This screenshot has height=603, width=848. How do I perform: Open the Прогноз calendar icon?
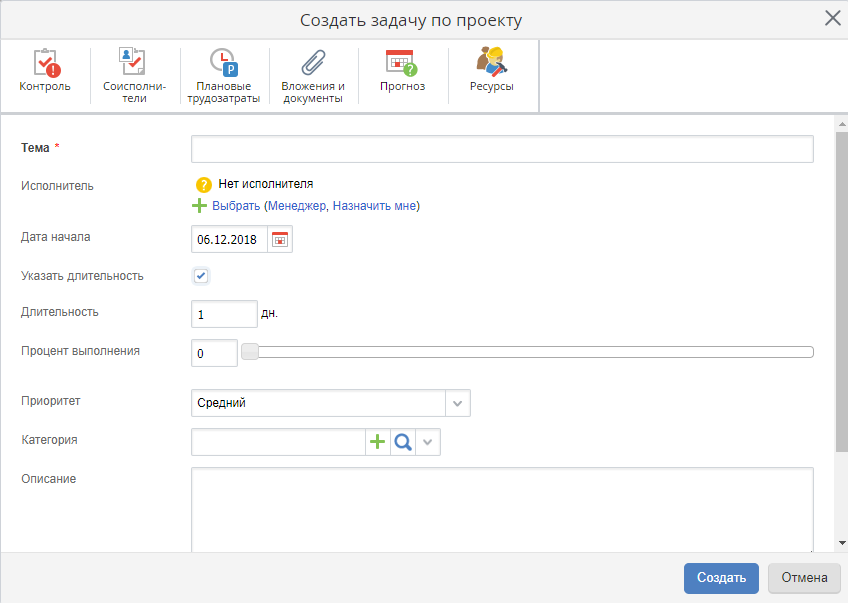tap(402, 64)
